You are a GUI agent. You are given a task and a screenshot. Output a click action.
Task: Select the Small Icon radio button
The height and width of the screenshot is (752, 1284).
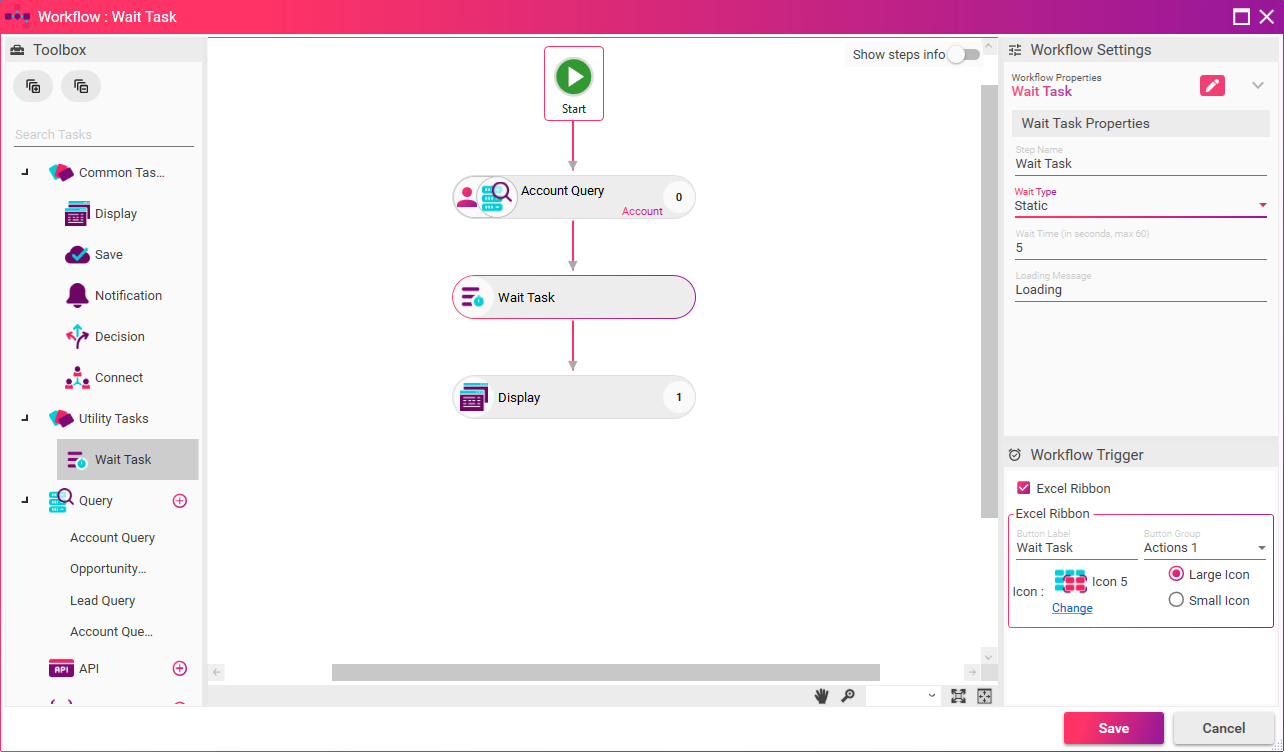[x=1176, y=600]
